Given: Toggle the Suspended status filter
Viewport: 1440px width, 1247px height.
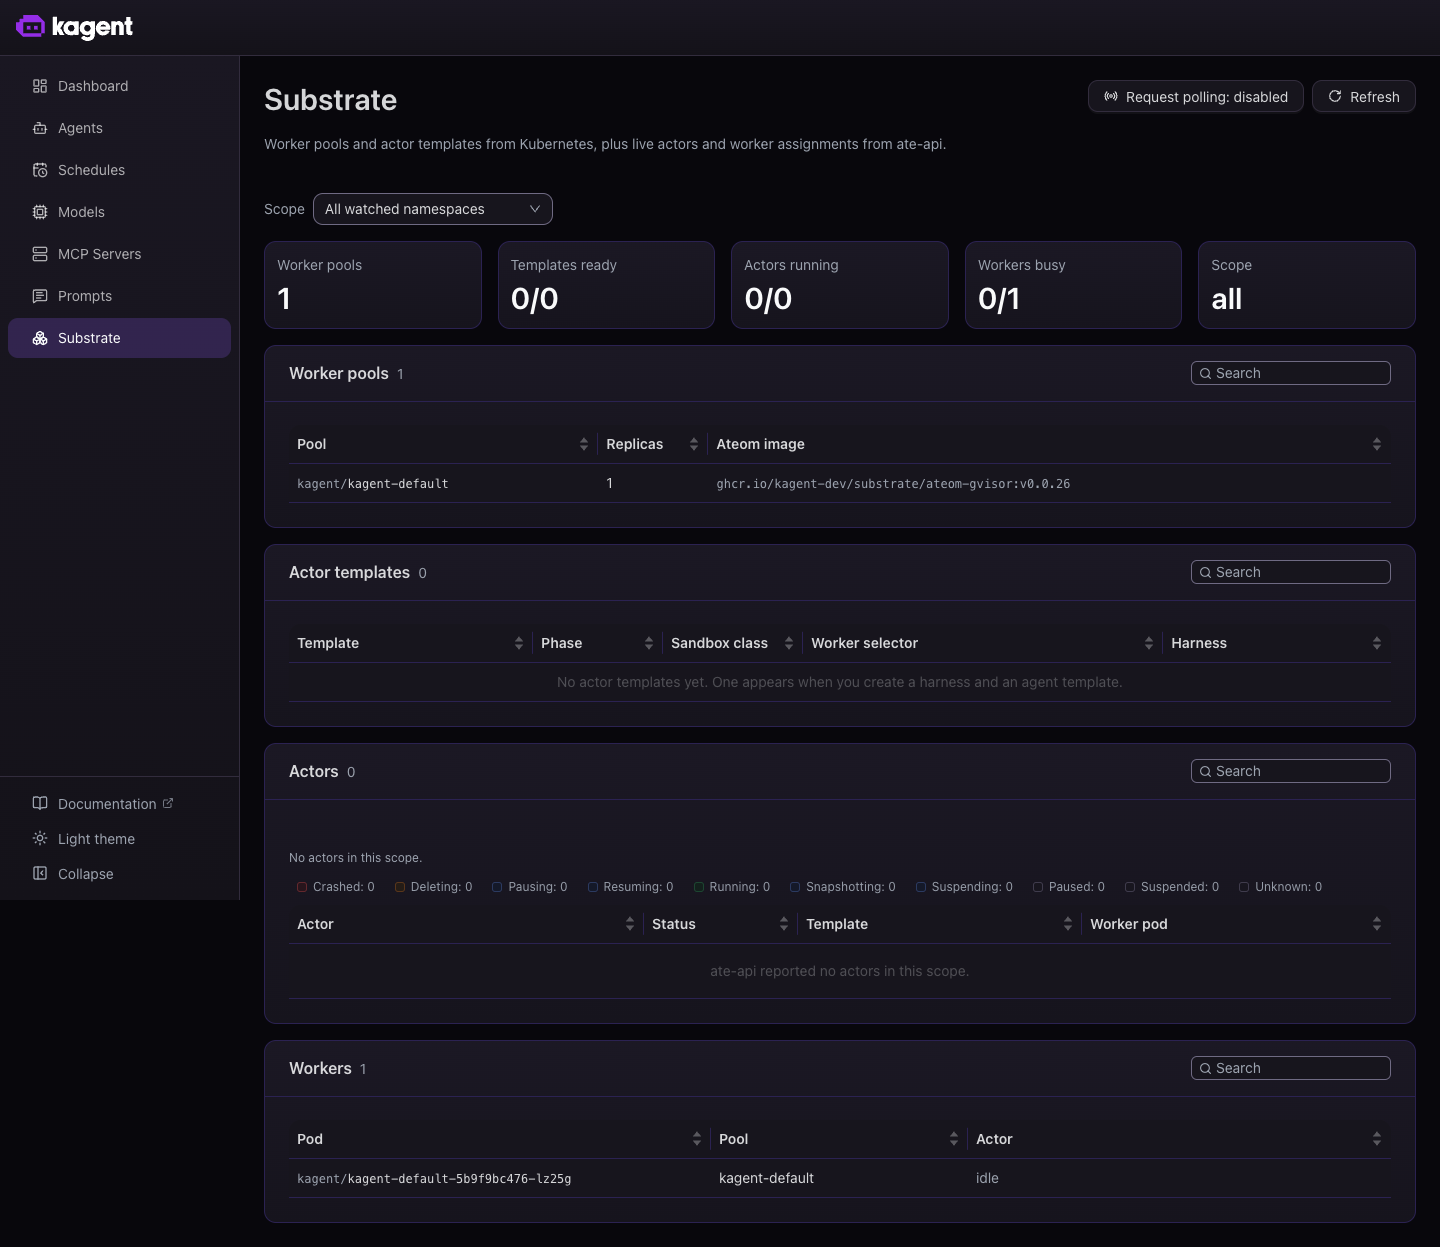Looking at the screenshot, I should [x=1172, y=887].
